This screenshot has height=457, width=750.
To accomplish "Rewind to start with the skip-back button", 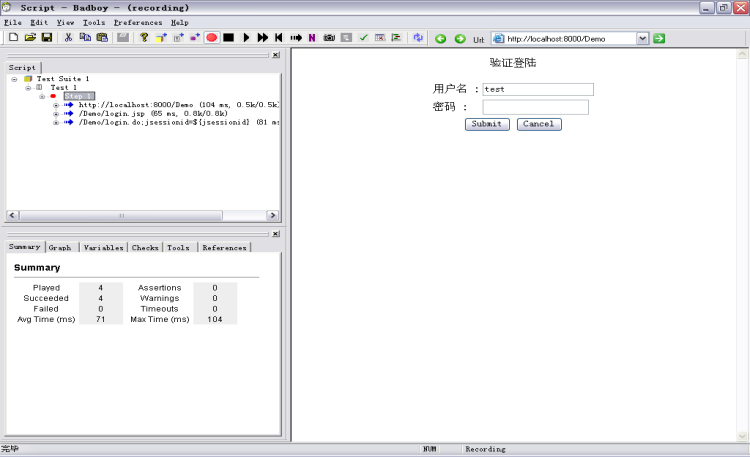I will tap(279, 37).
